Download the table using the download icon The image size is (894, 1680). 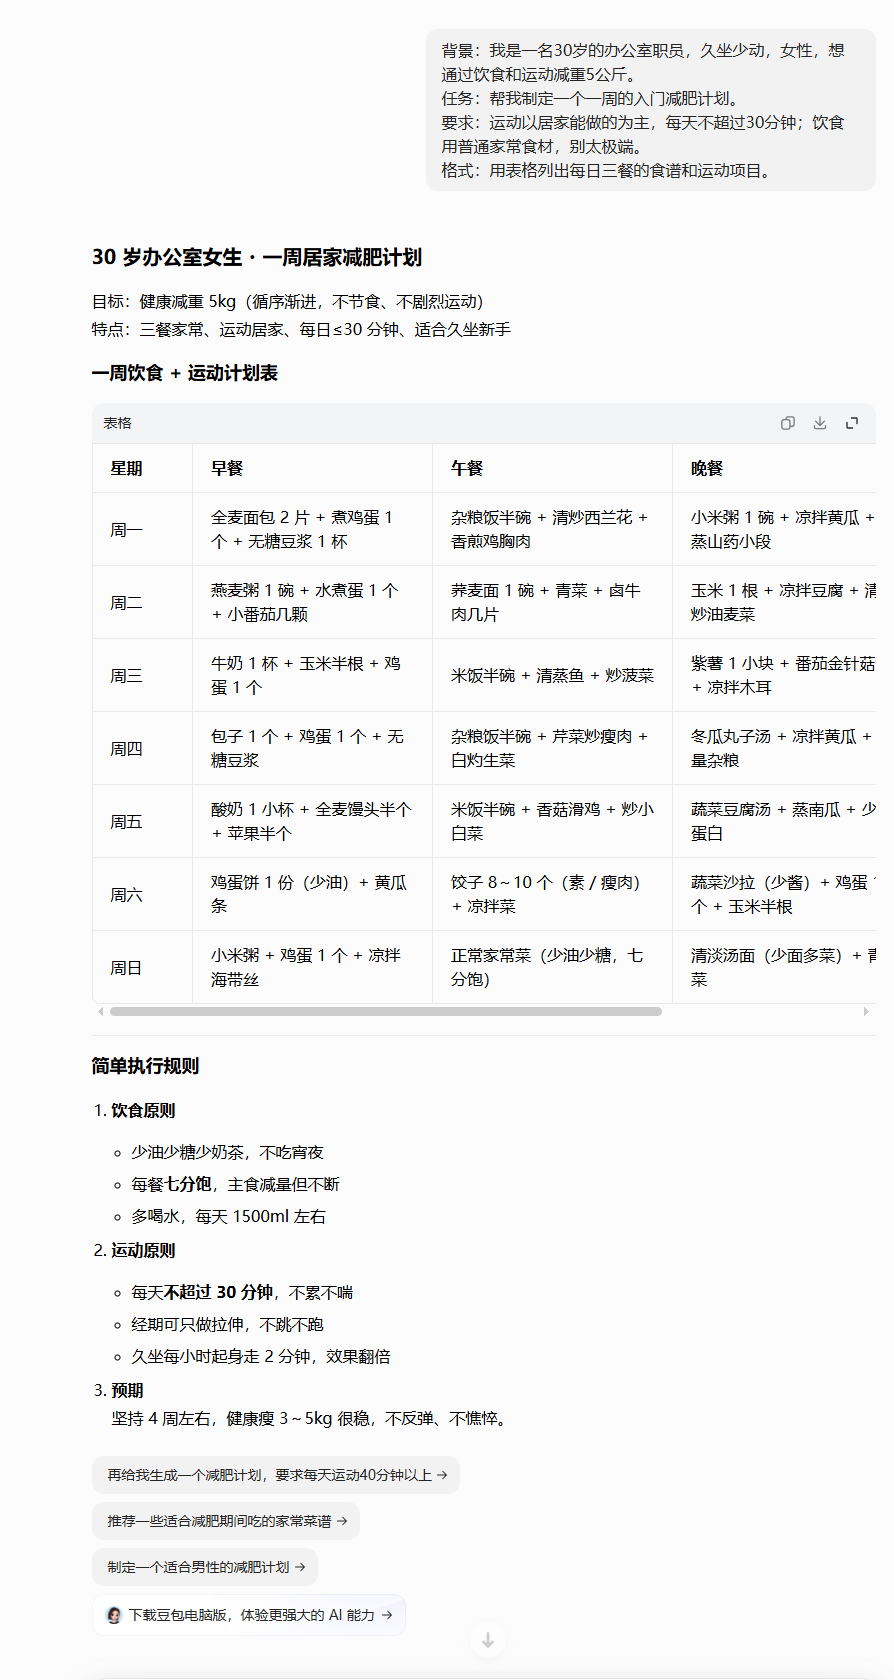pyautogui.click(x=820, y=423)
